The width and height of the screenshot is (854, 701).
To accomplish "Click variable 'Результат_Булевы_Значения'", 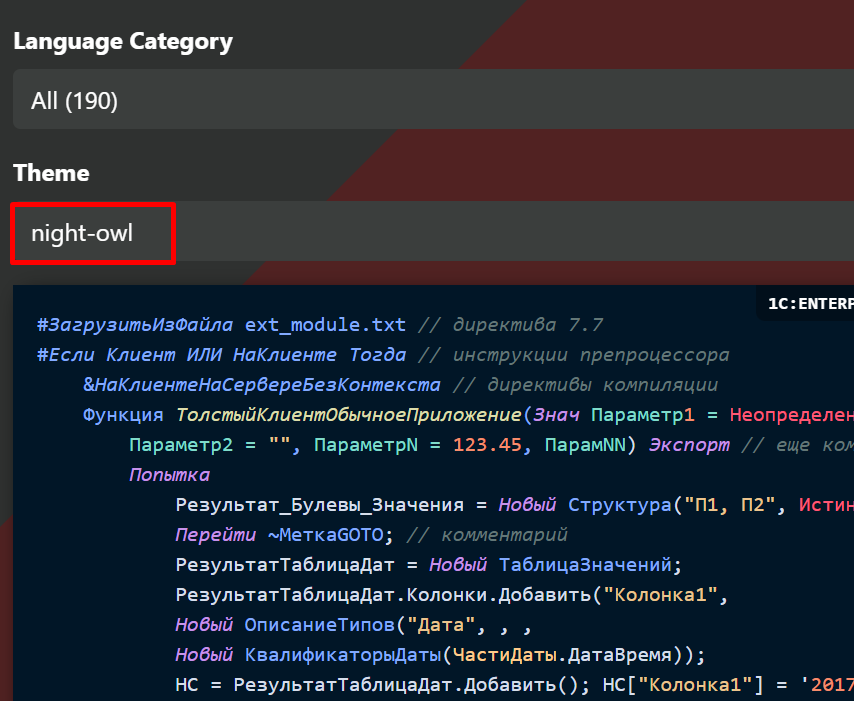I will click(x=320, y=505).
